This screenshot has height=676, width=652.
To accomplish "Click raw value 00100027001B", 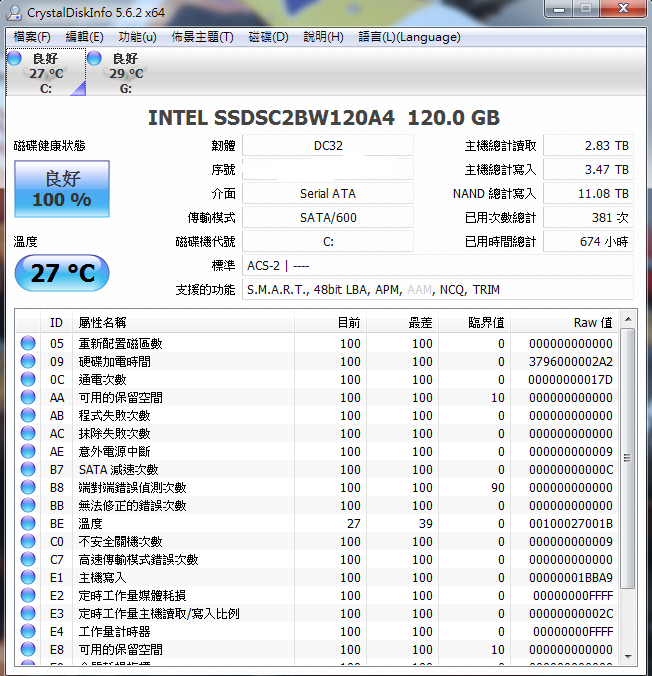I will coord(570,523).
